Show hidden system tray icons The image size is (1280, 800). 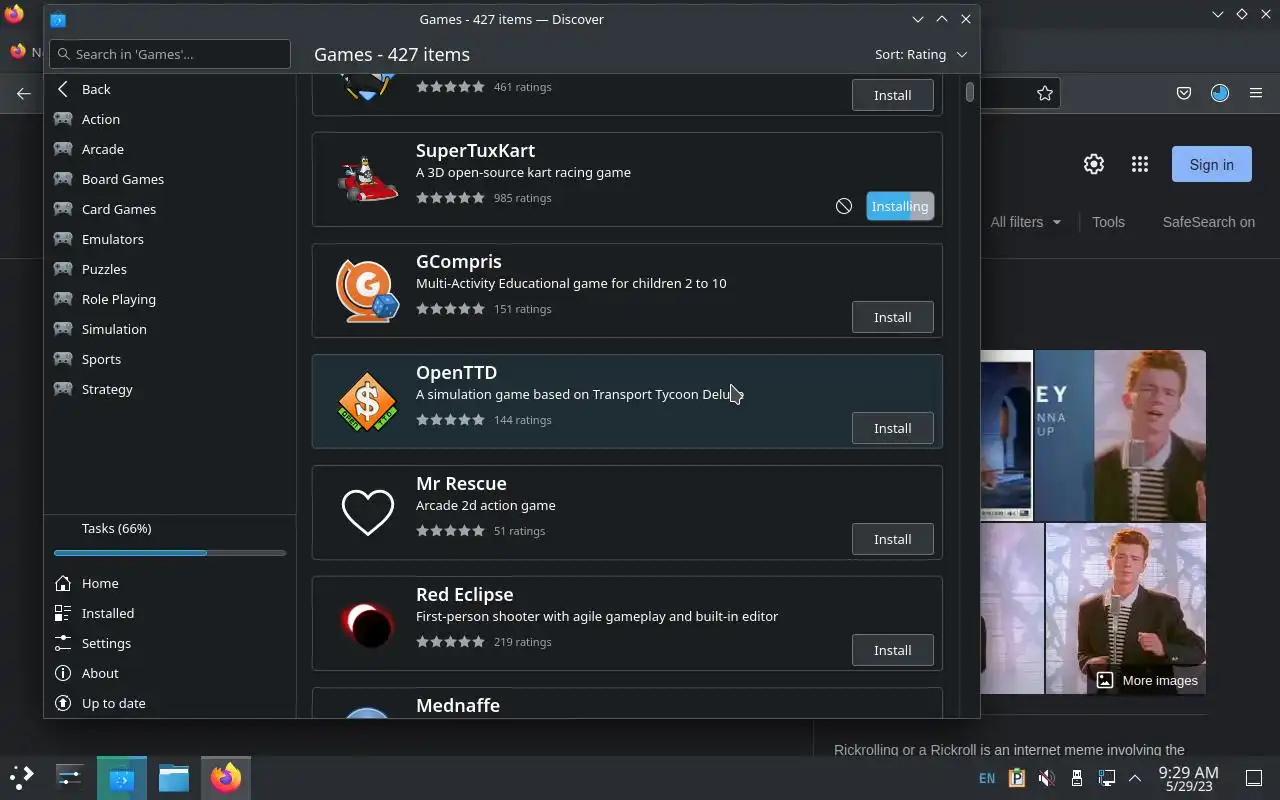[x=1135, y=778]
